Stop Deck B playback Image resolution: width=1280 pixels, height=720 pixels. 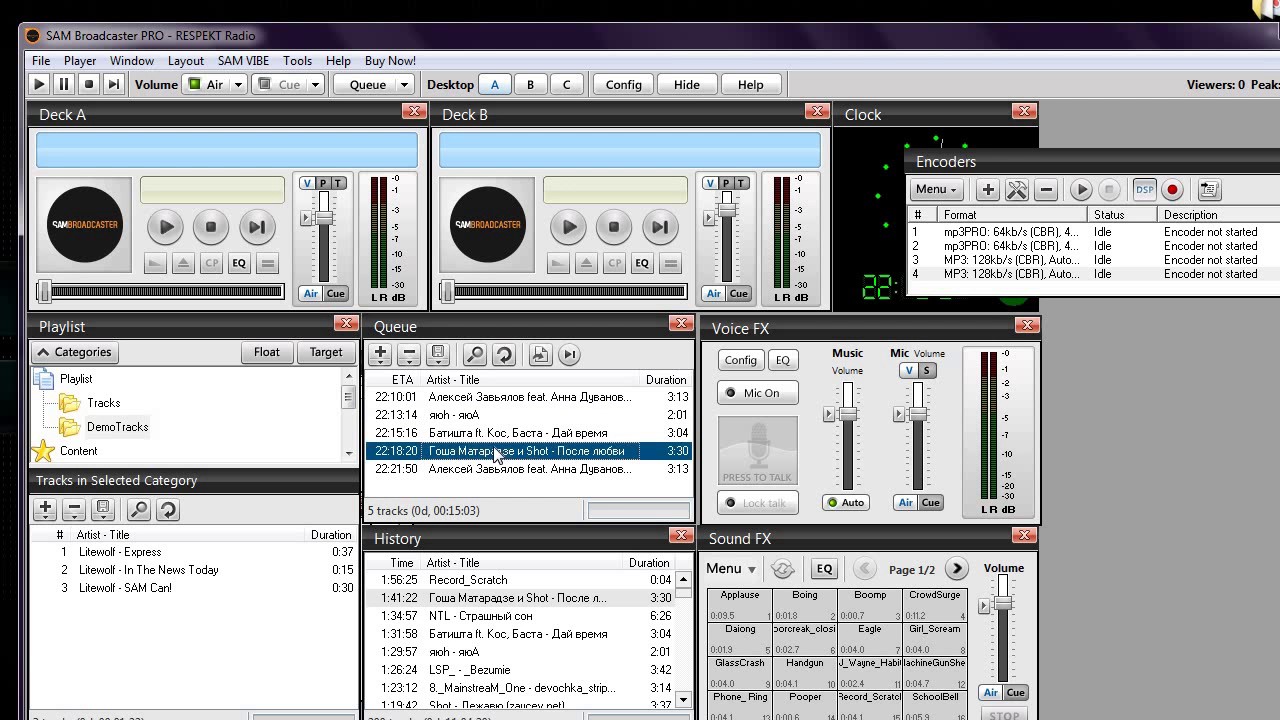[x=614, y=227]
